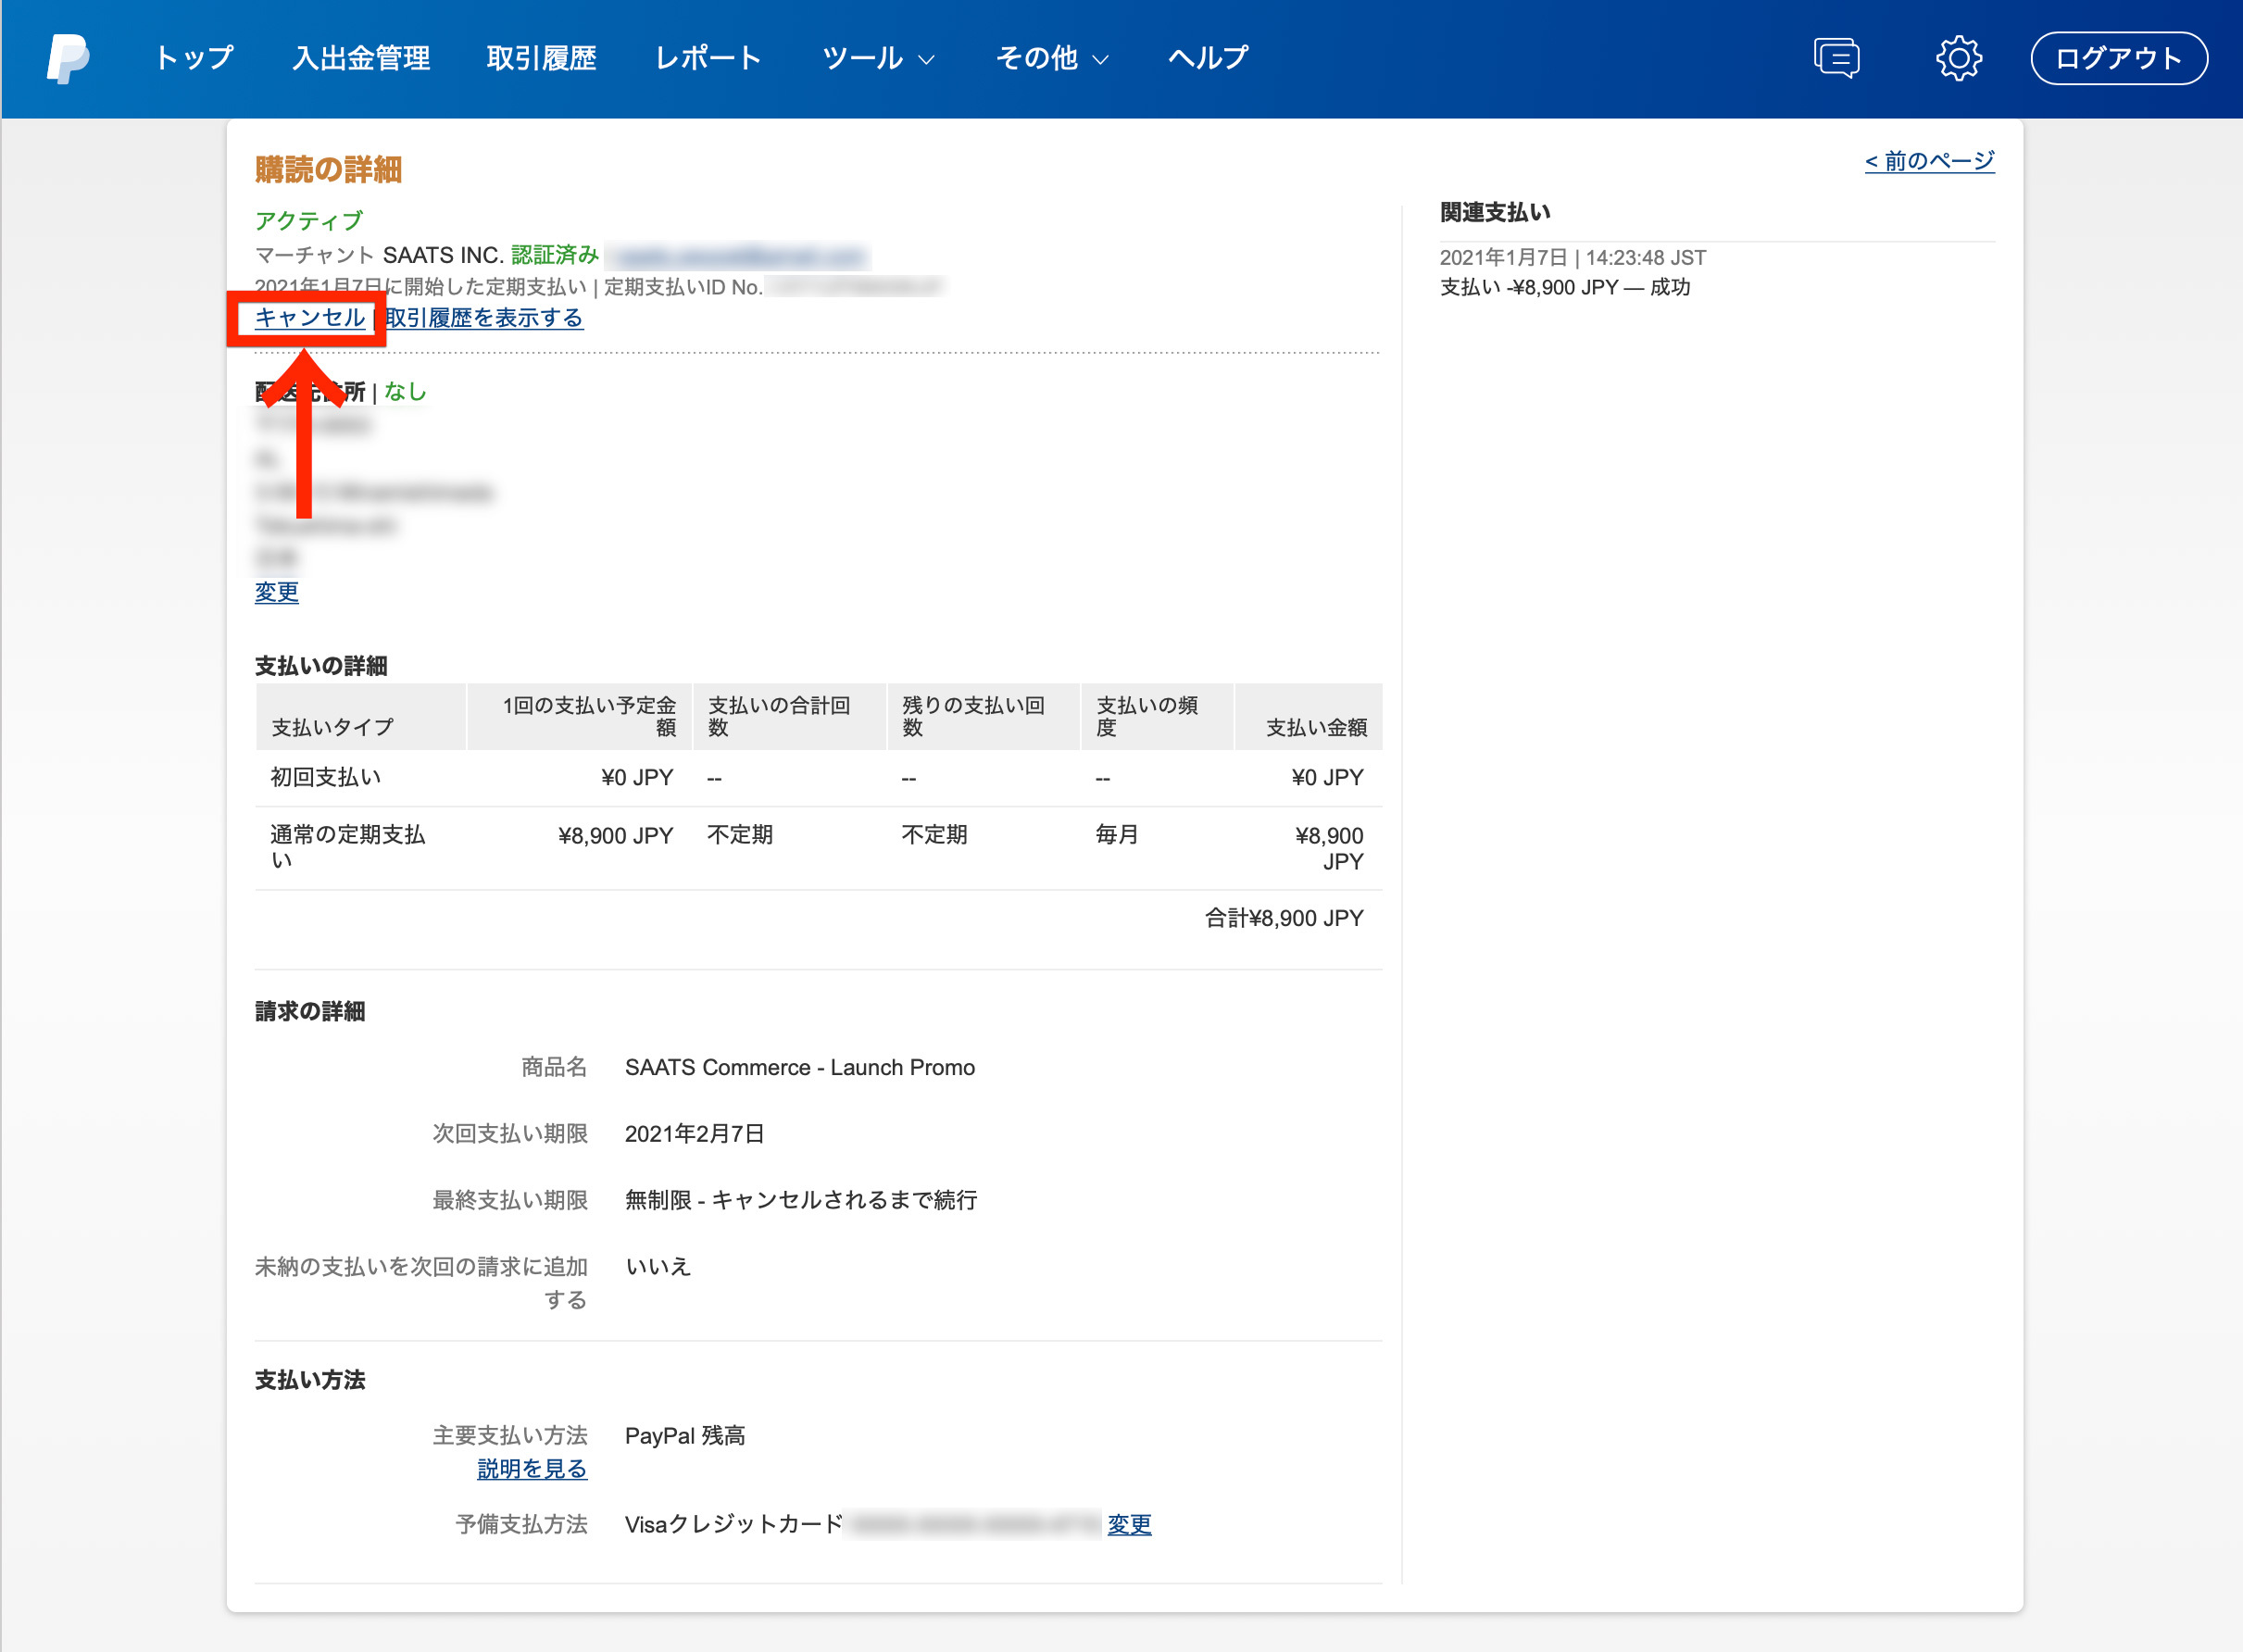Click 取引履歴を表示する link
The height and width of the screenshot is (1652, 2243).
tap(485, 318)
